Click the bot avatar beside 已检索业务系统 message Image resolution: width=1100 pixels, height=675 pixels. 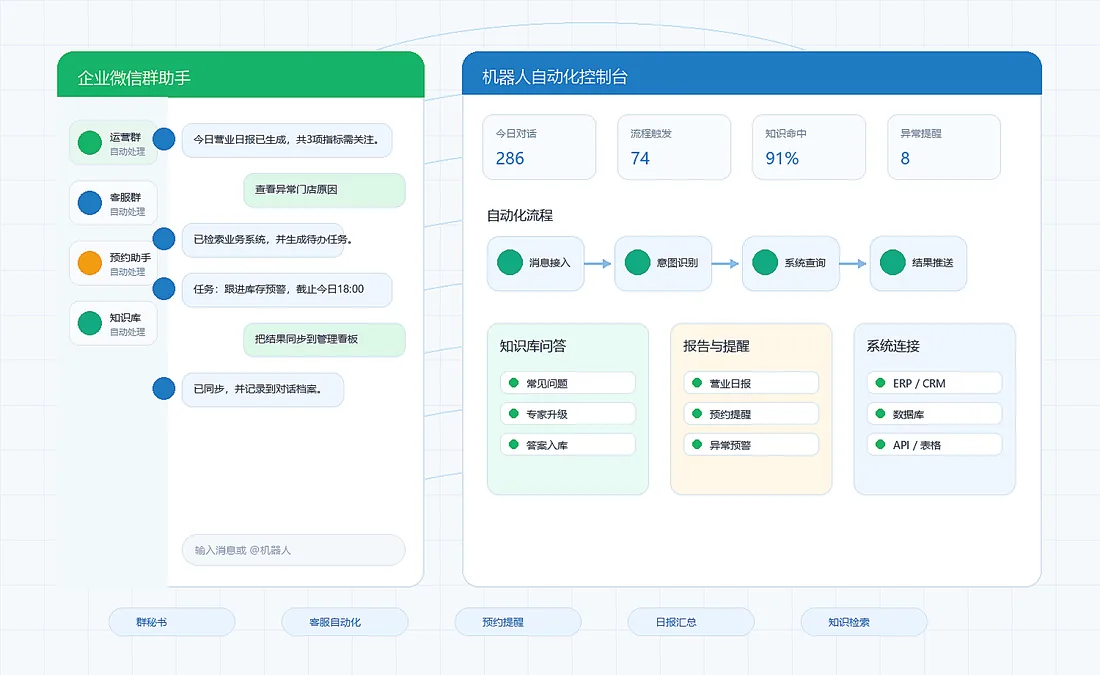[x=164, y=239]
